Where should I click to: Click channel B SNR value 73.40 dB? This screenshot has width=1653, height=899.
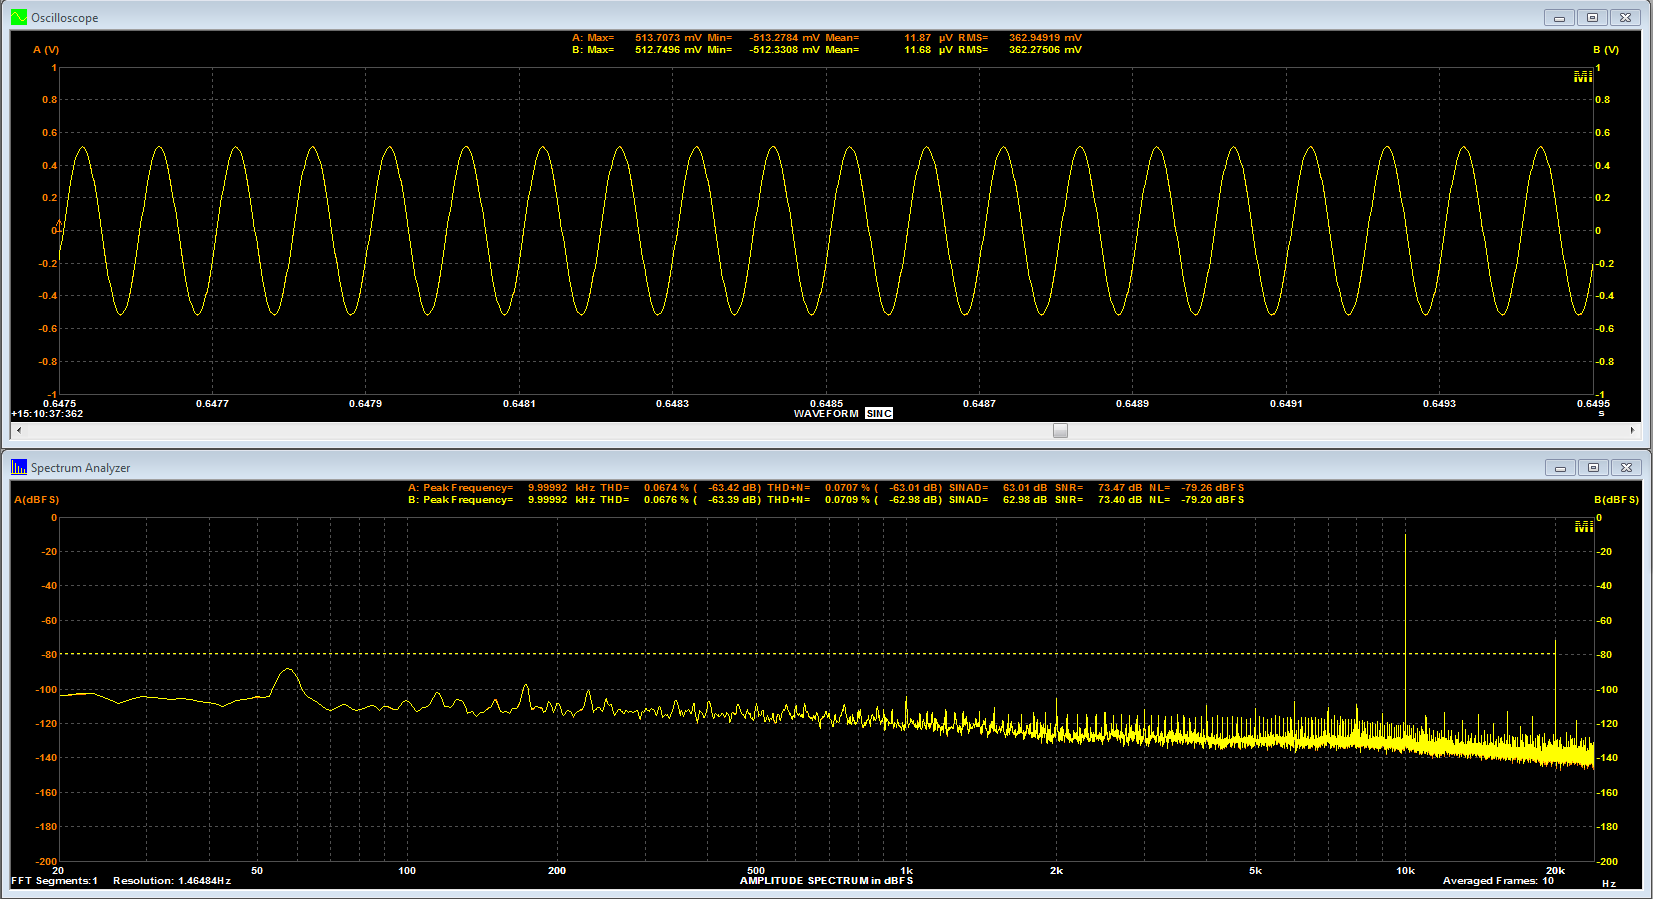1120,499
